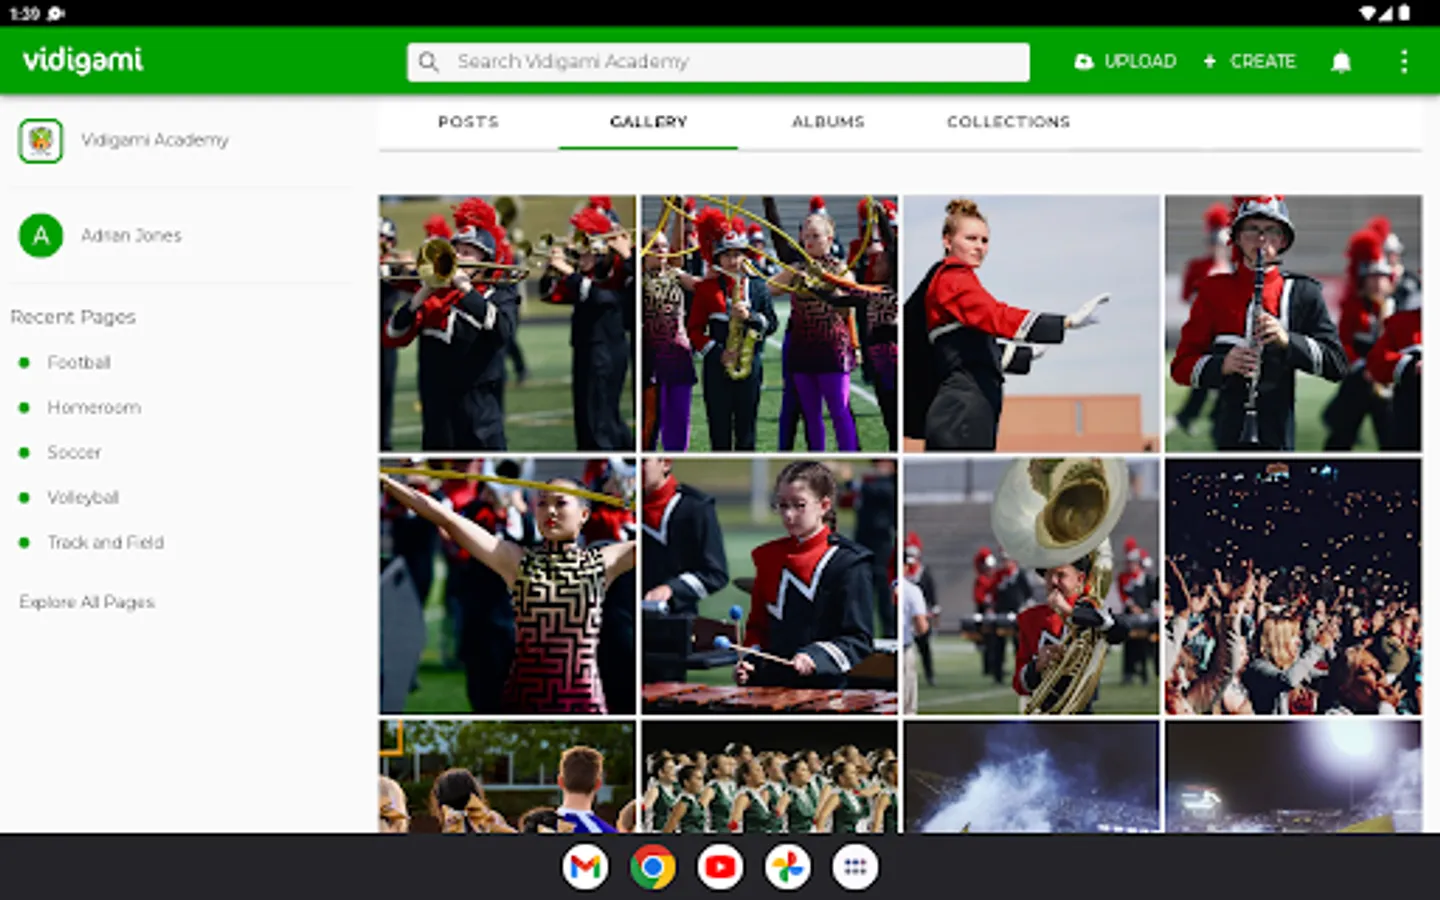This screenshot has height=900, width=1440.
Task: Click the Recent Pages heading
Action: tap(73, 317)
